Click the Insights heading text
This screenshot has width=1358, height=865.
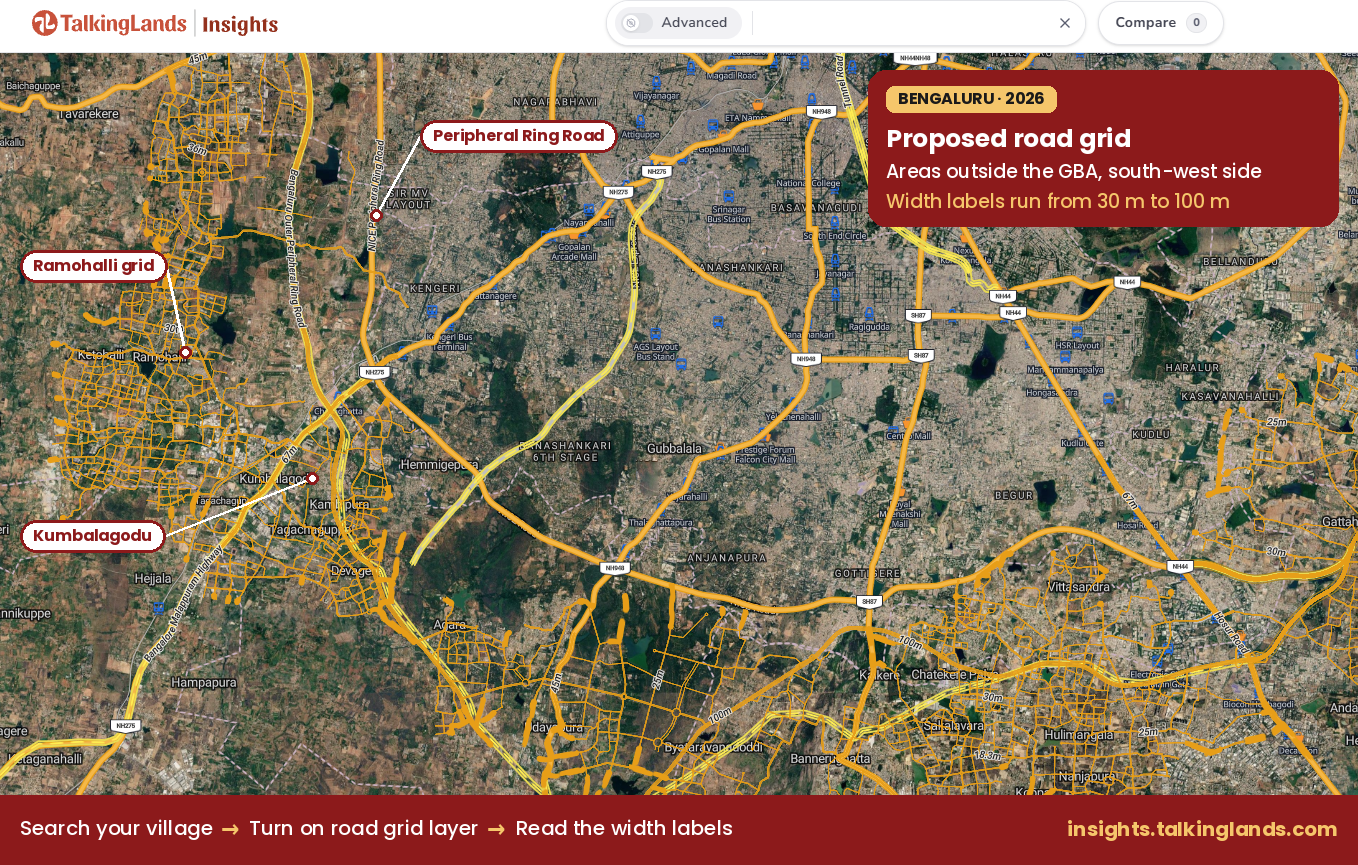pos(240,25)
